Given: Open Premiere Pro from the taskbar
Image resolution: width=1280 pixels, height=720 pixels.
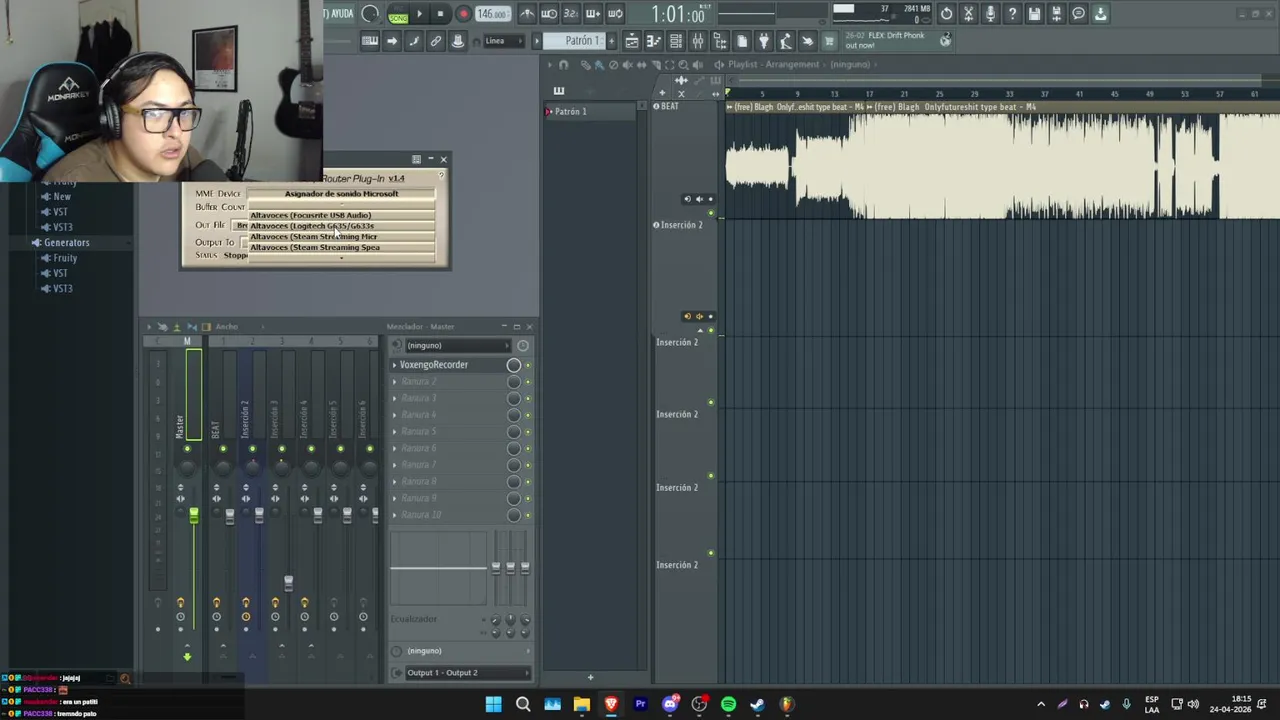Looking at the screenshot, I should pos(640,705).
